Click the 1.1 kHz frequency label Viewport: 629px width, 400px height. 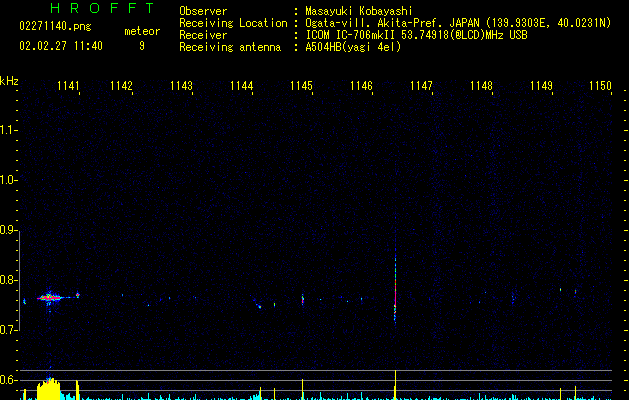coord(7,130)
